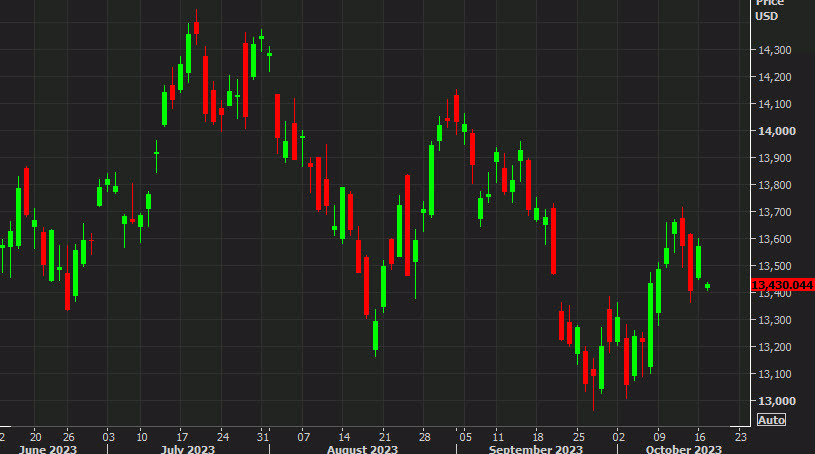Click date tick 23 on time axis
The height and width of the screenshot is (454, 815).
[x=741, y=437]
